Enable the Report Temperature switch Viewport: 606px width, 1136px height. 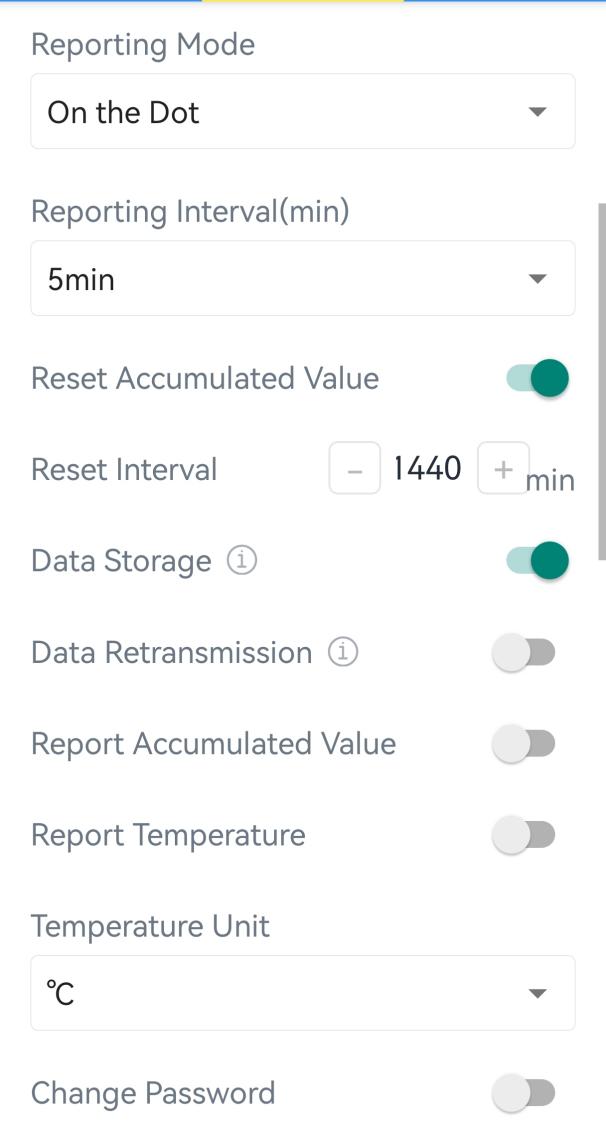(525, 835)
